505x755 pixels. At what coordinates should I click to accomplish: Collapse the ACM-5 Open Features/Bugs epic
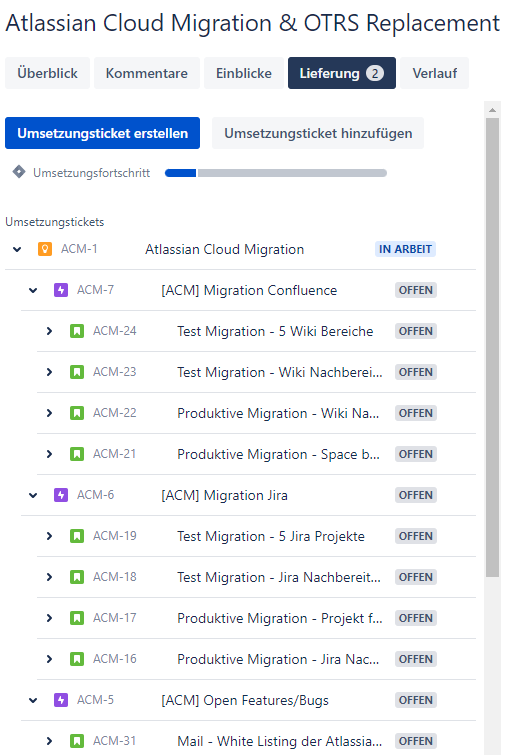[33, 700]
